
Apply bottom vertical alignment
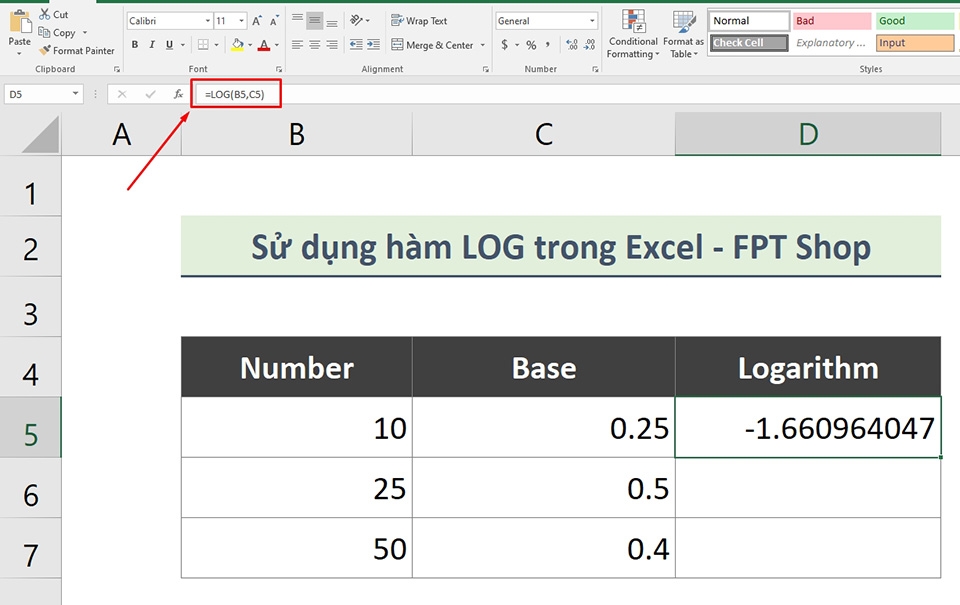(332, 21)
